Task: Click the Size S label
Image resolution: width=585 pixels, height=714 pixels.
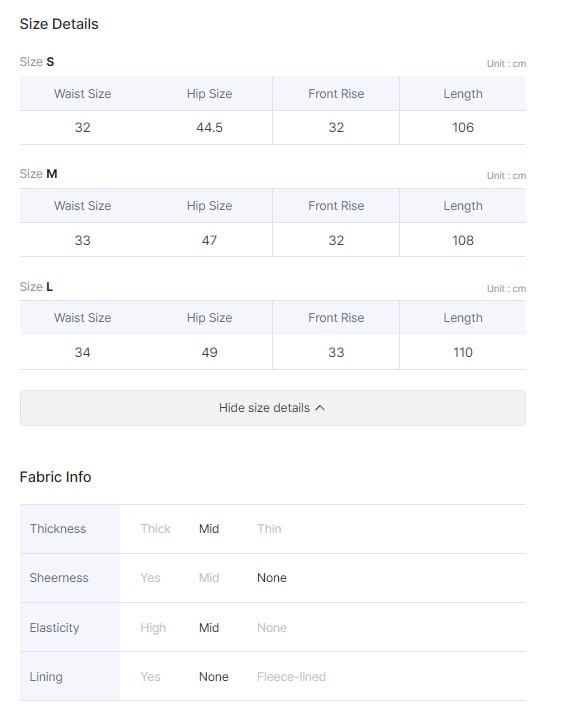Action: [37, 61]
